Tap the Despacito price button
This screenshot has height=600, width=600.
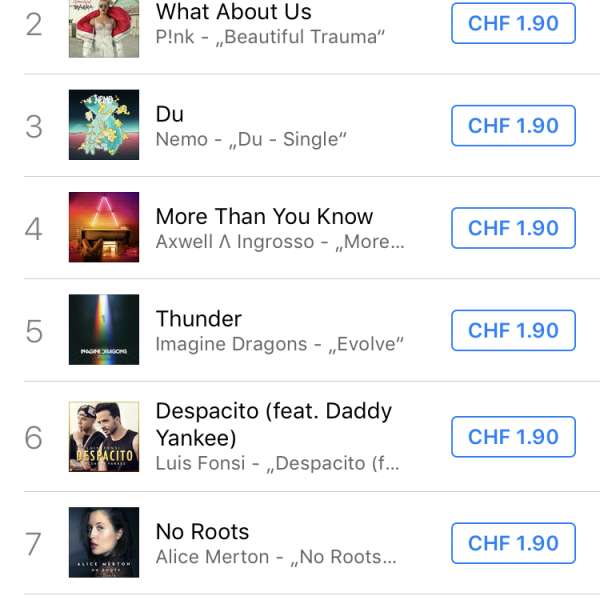tap(513, 437)
